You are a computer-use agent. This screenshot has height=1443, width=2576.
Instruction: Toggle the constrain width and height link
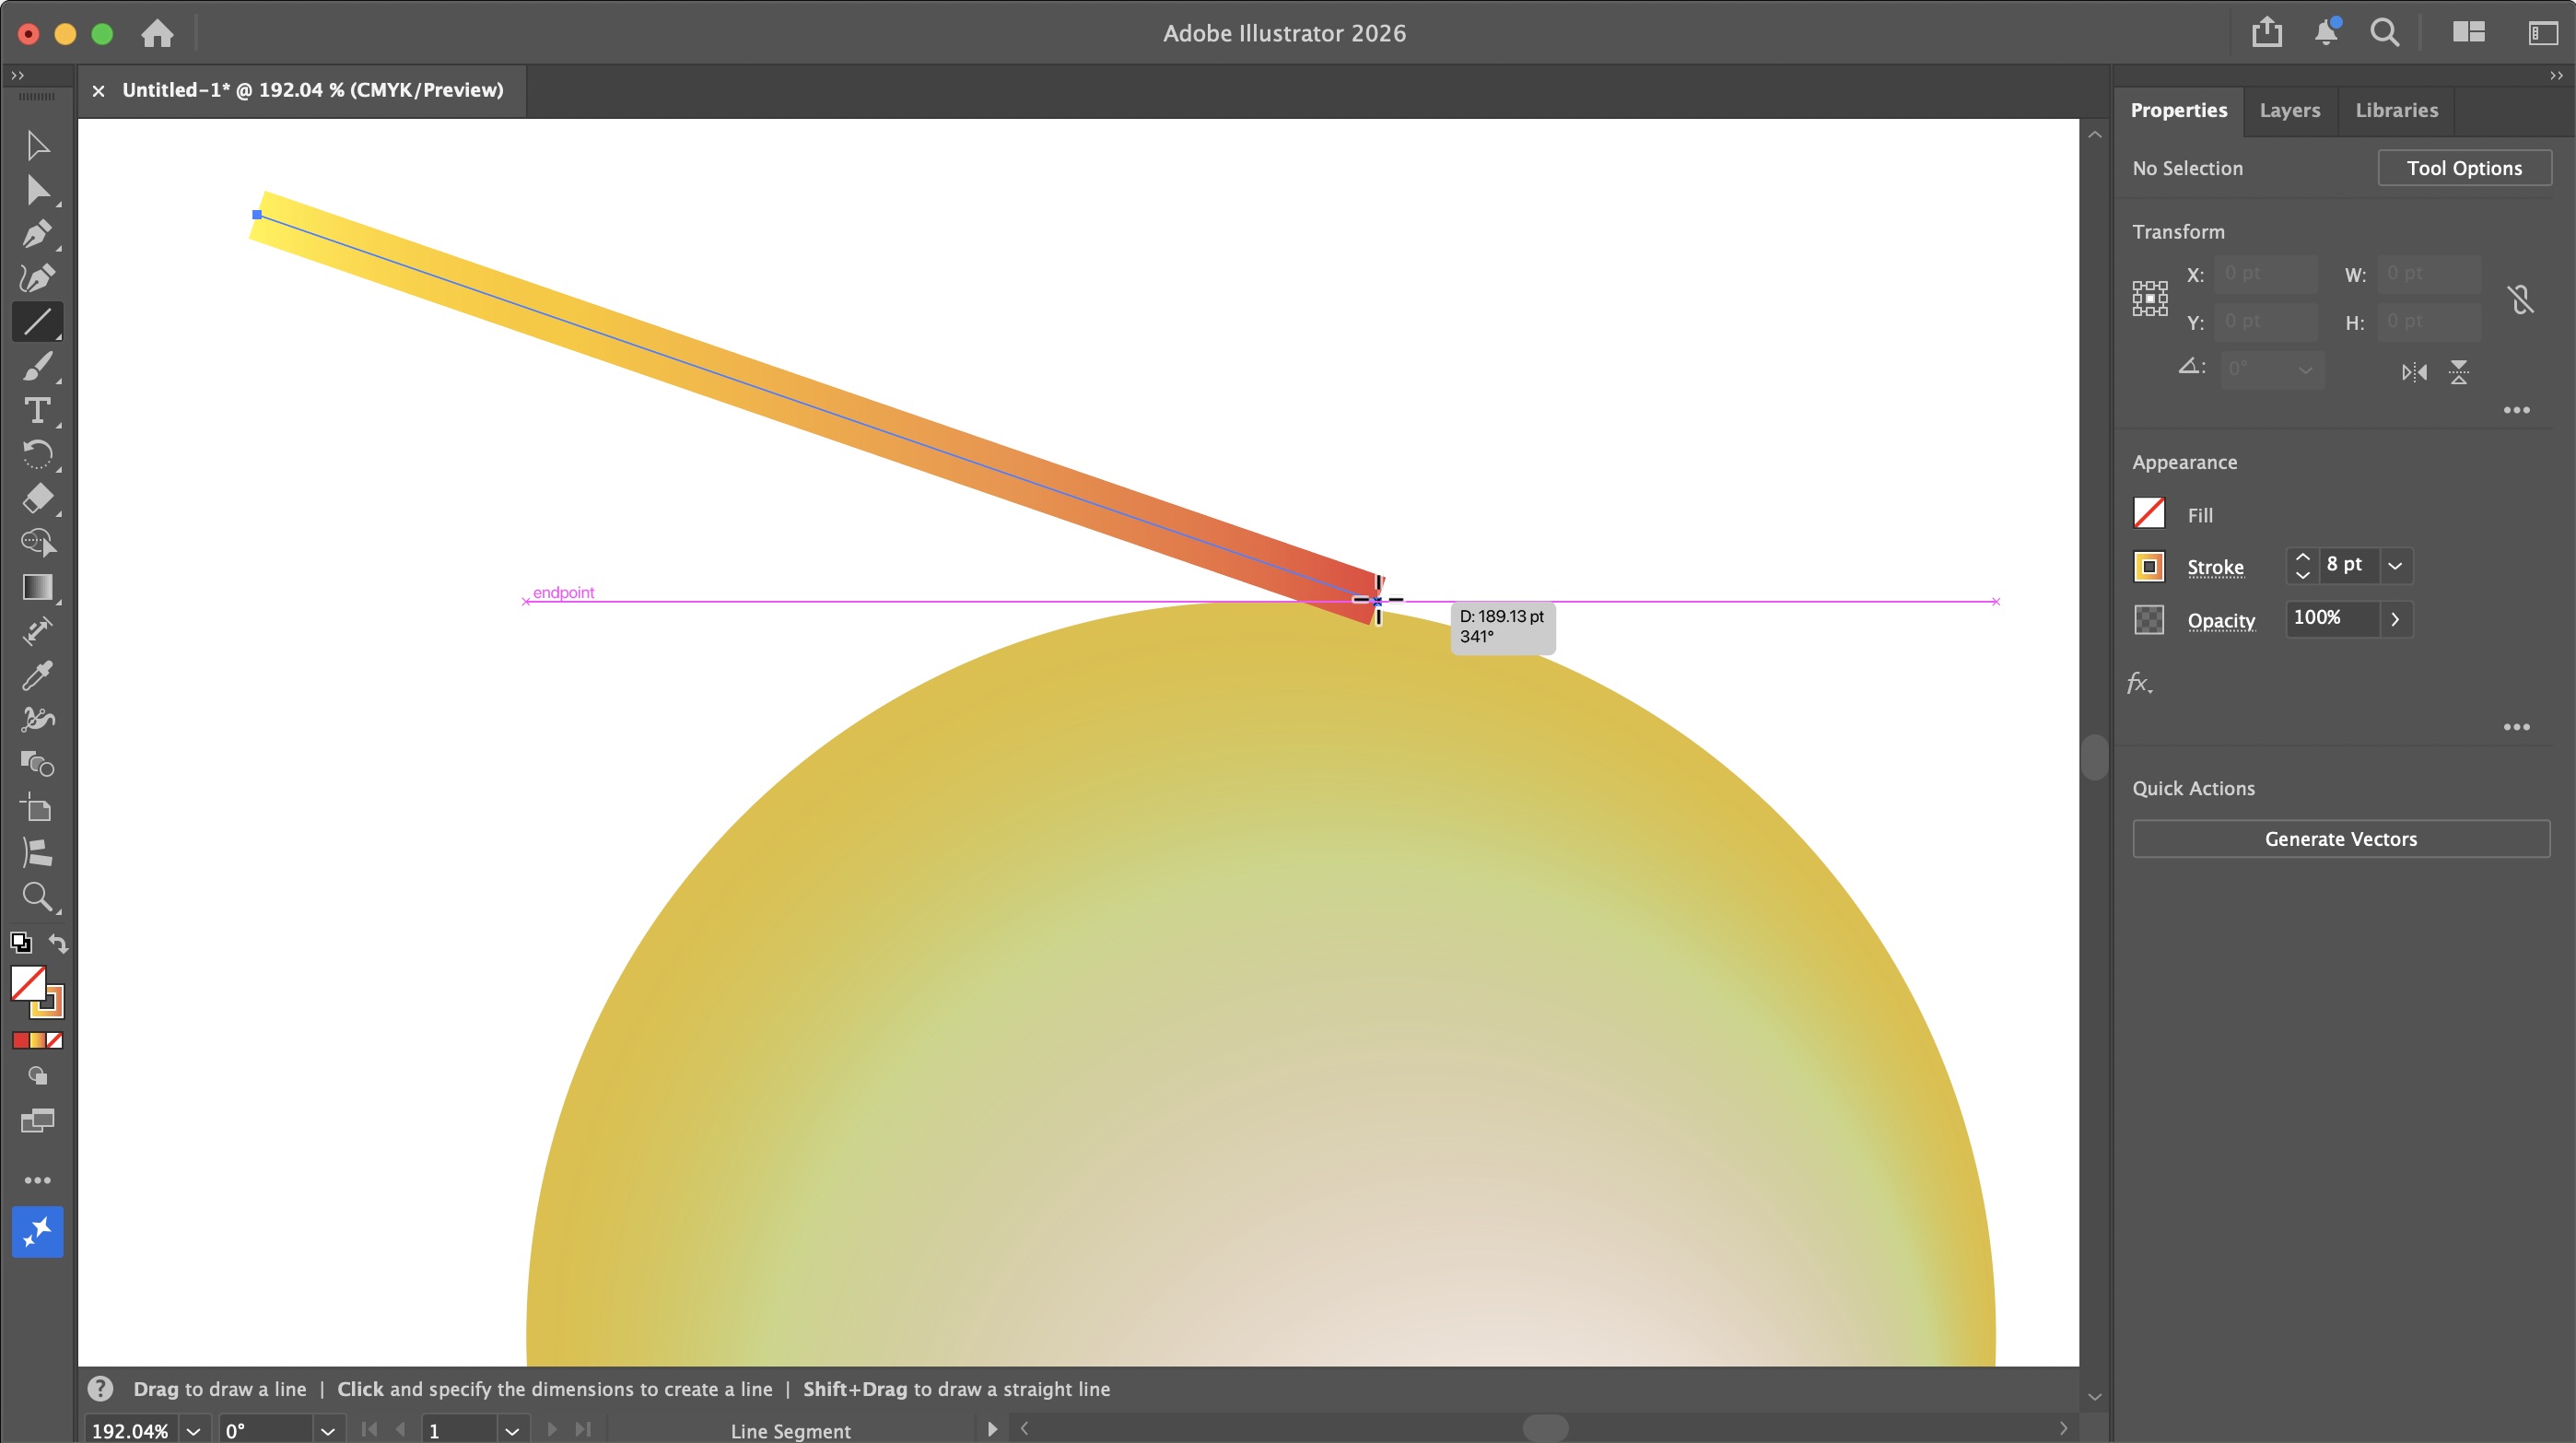click(x=2522, y=297)
